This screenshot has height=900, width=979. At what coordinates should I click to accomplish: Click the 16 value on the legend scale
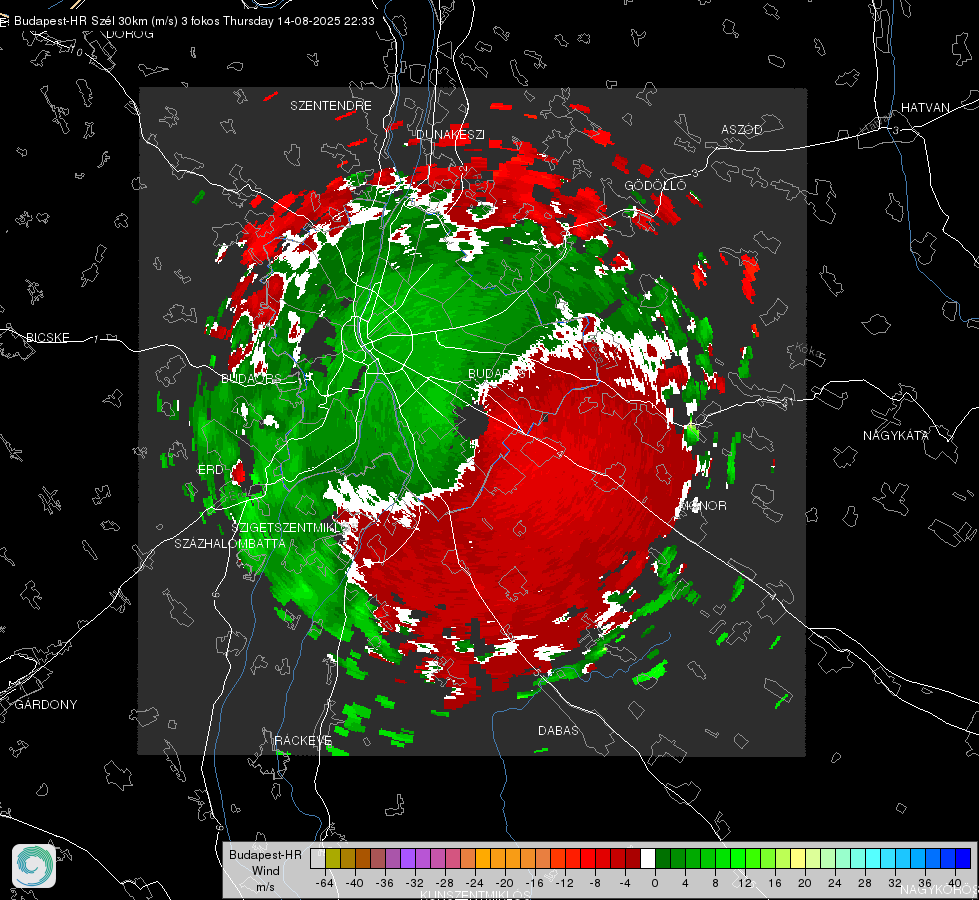pyautogui.click(x=774, y=883)
